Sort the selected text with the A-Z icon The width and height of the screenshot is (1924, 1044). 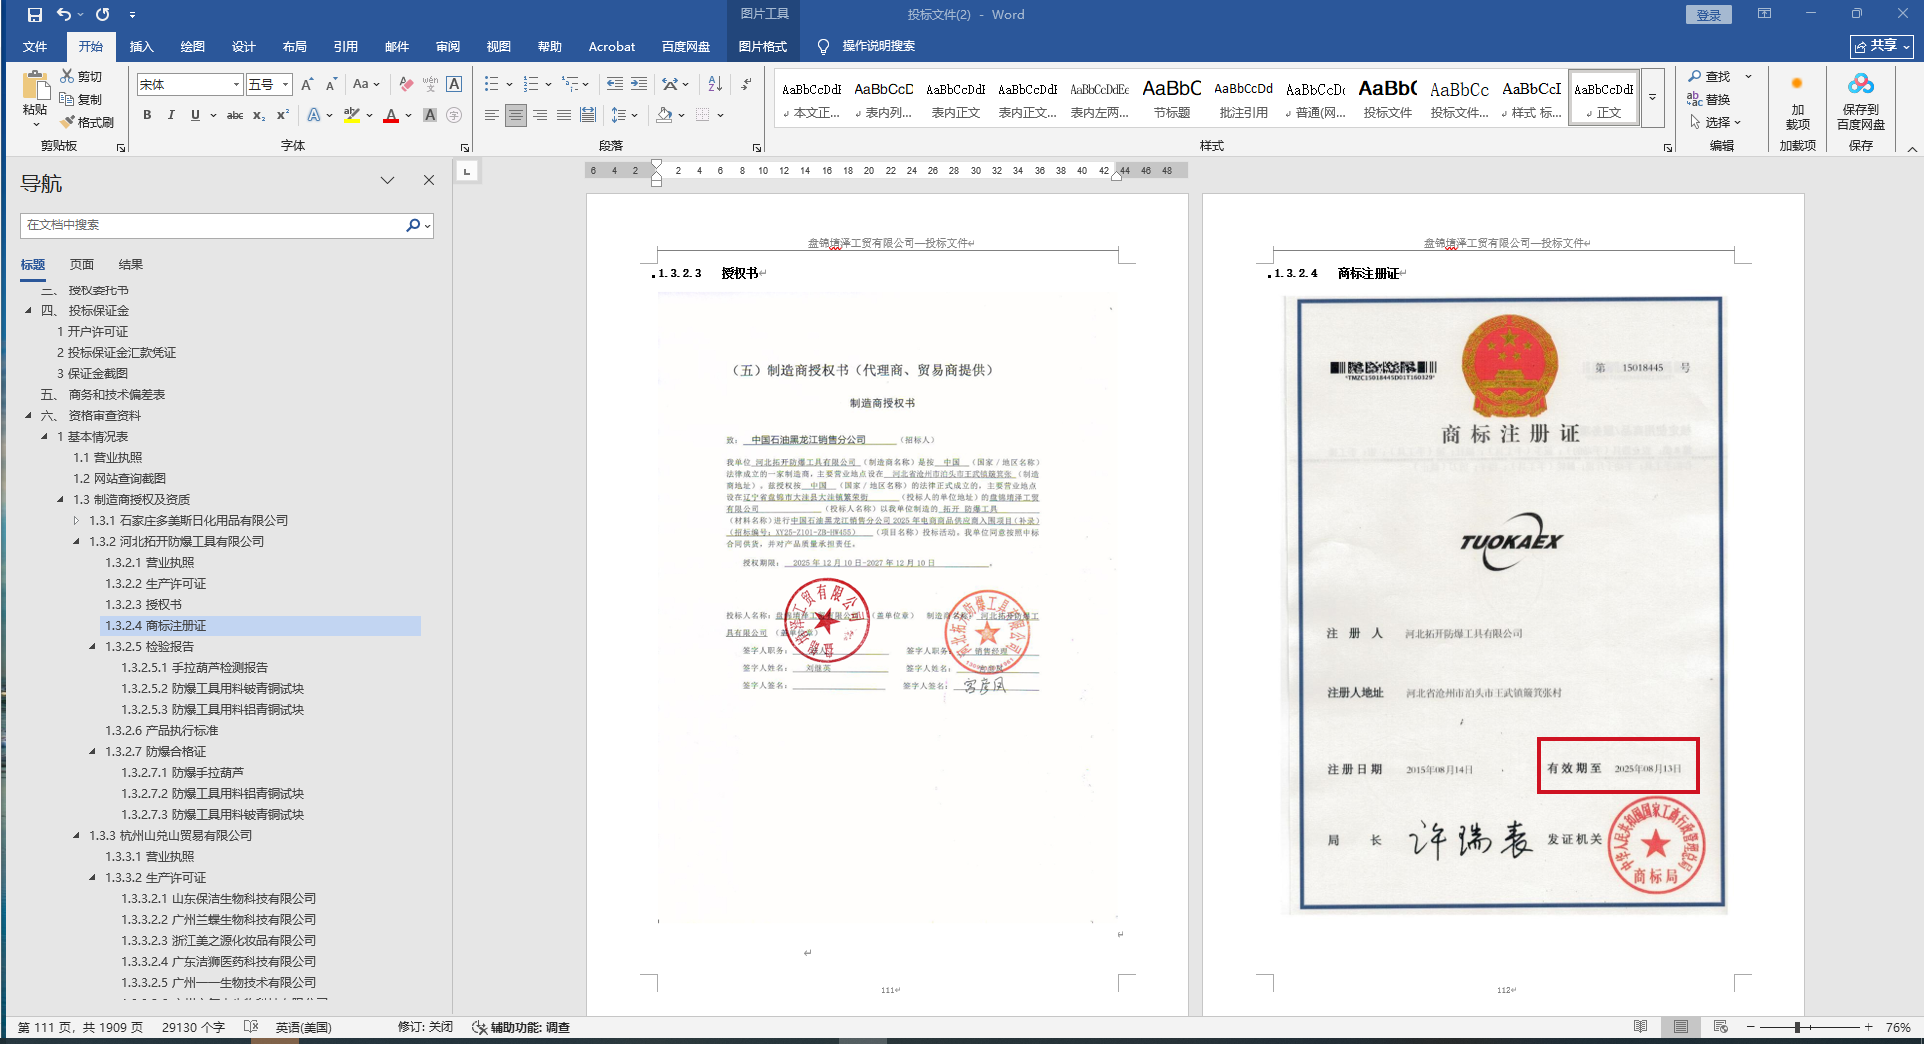point(715,84)
